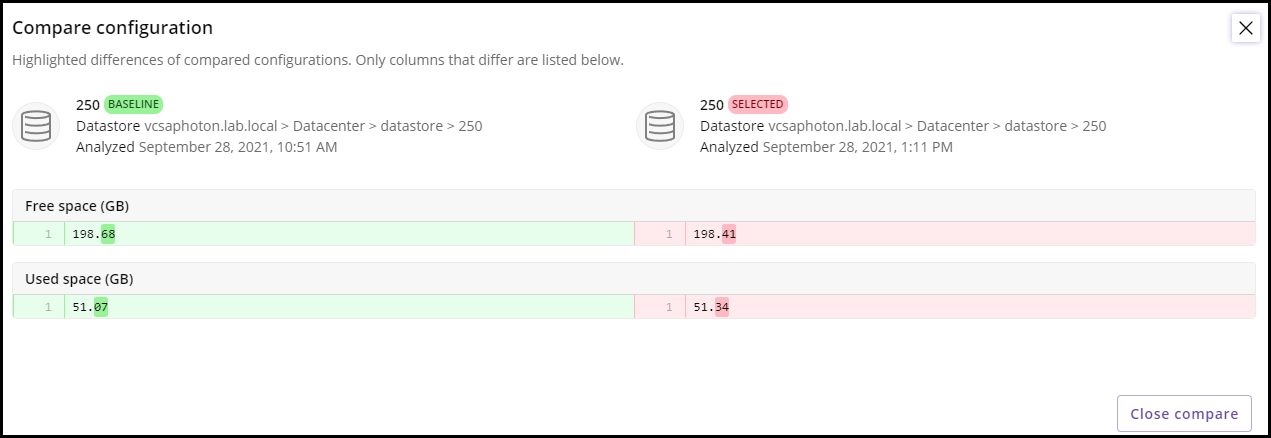The width and height of the screenshot is (1271, 438).
Task: Click selected free space value 198.41
Action: tap(715, 234)
